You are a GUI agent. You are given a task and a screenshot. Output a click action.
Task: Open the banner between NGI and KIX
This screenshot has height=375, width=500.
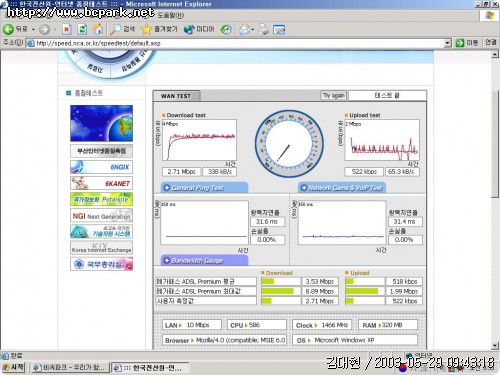point(101,231)
